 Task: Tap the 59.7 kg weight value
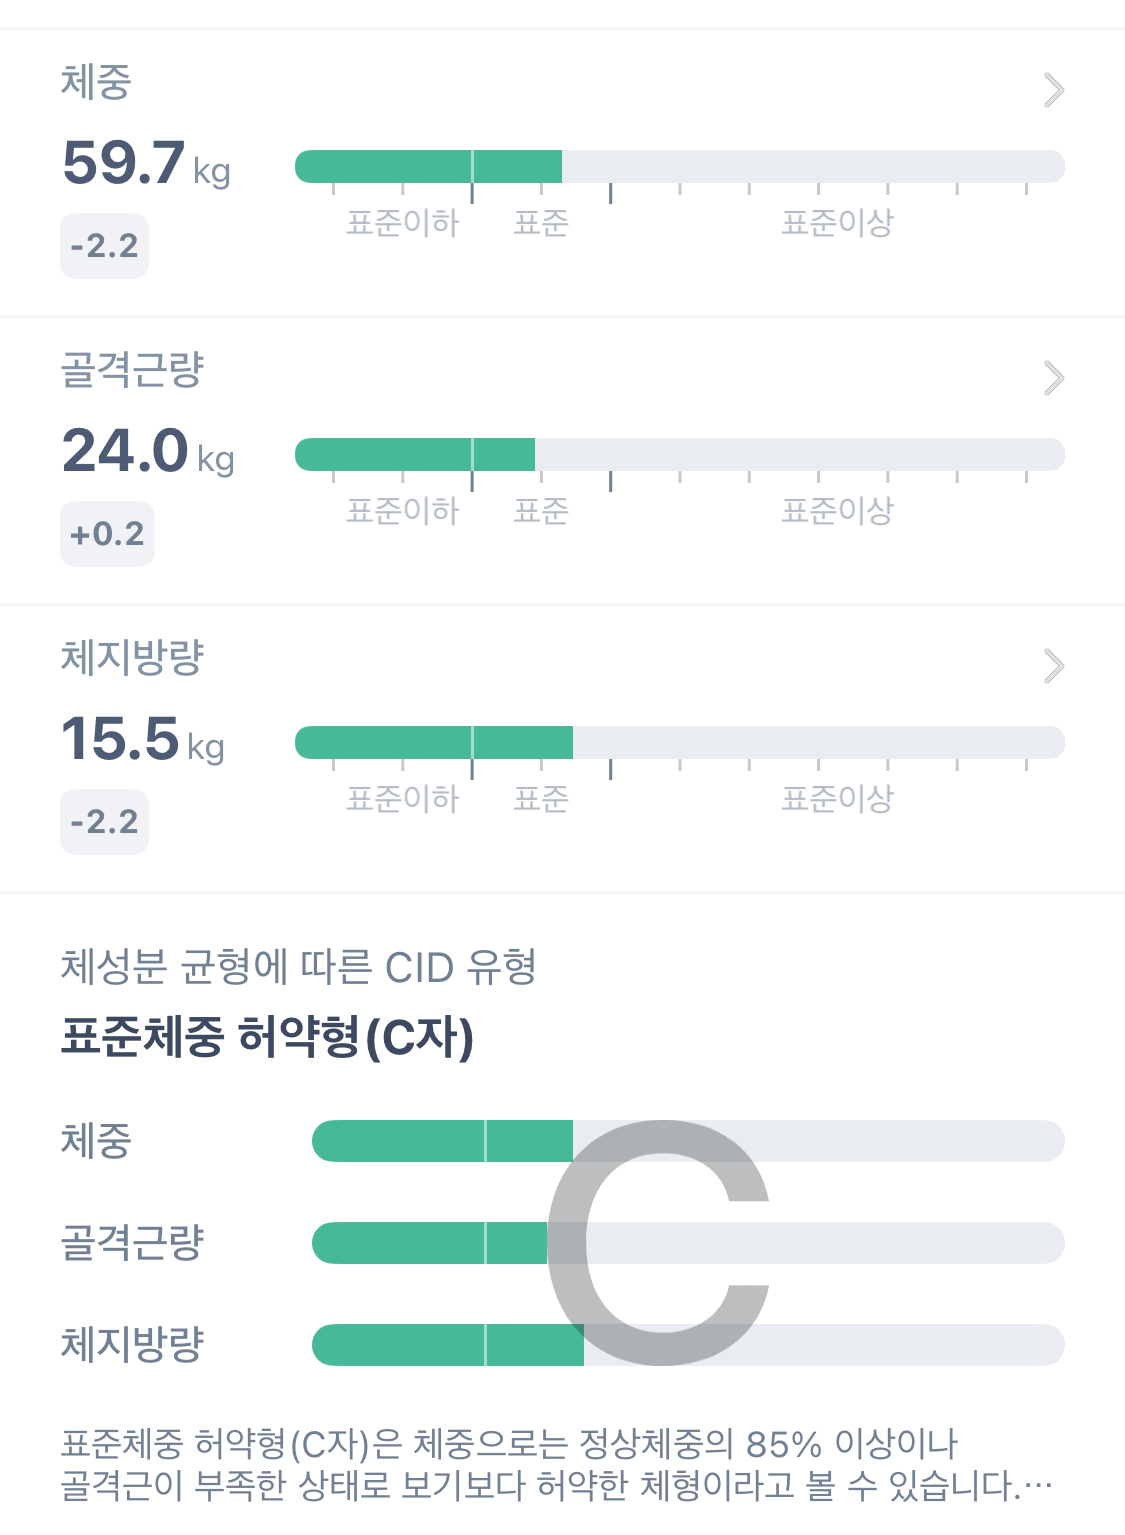pos(146,164)
